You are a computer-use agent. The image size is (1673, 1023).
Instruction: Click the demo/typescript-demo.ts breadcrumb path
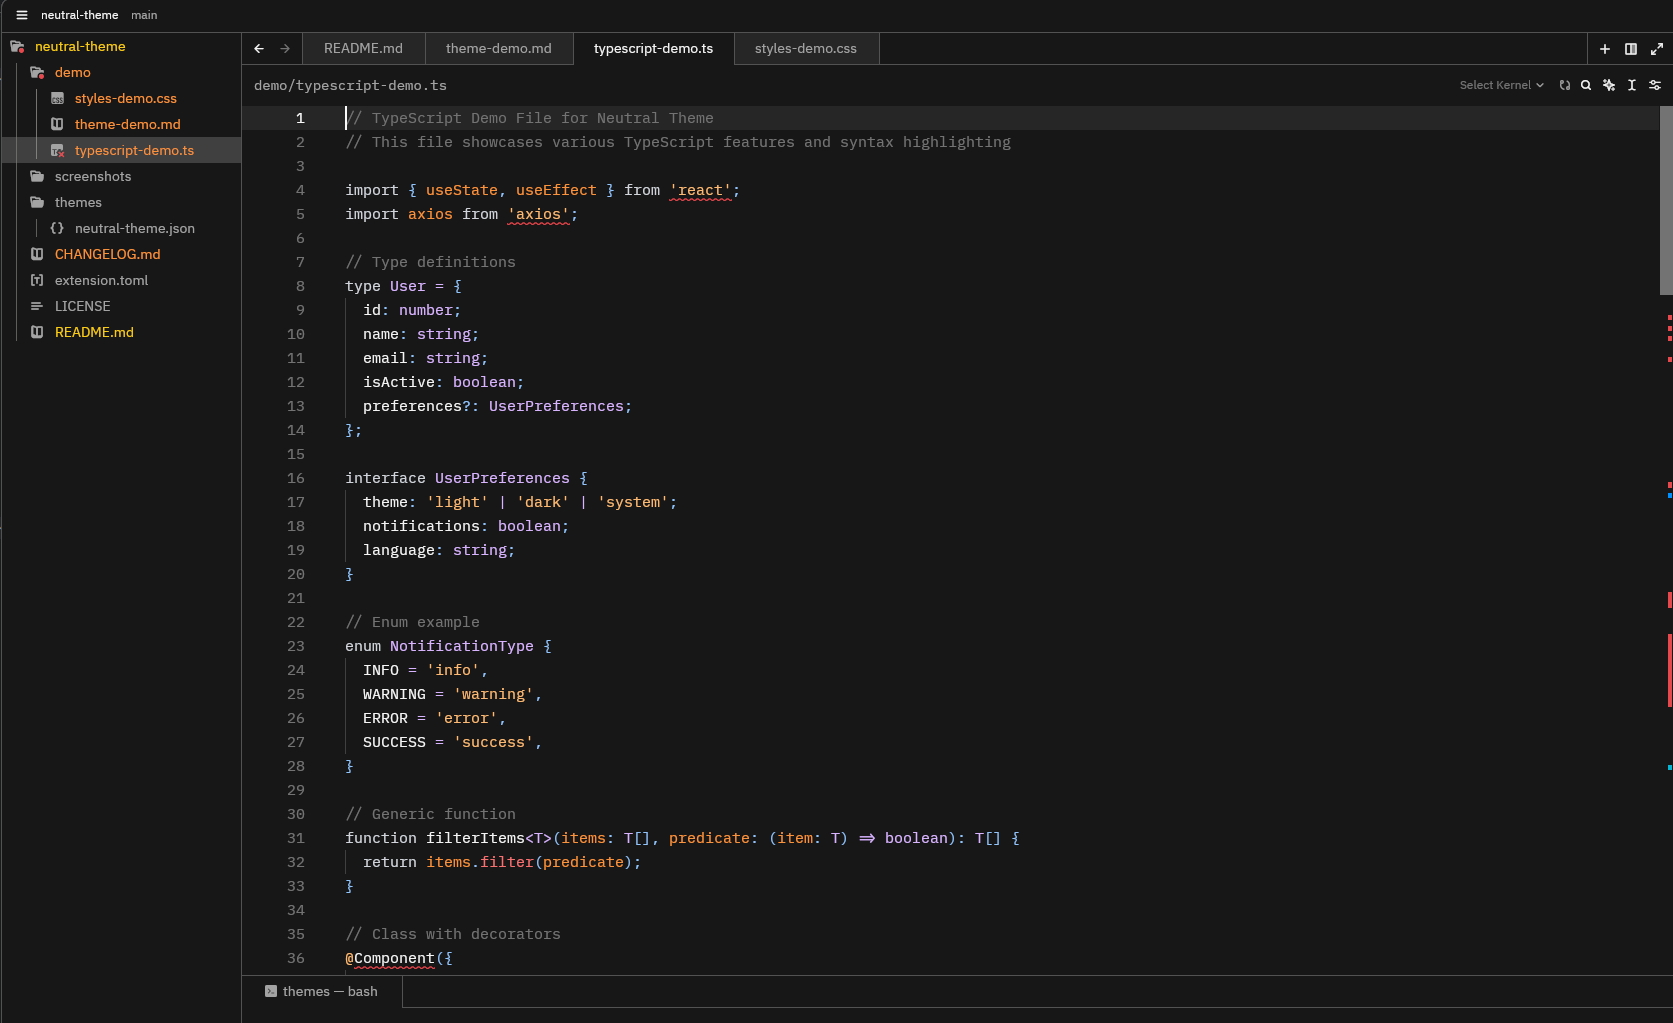[x=350, y=85]
